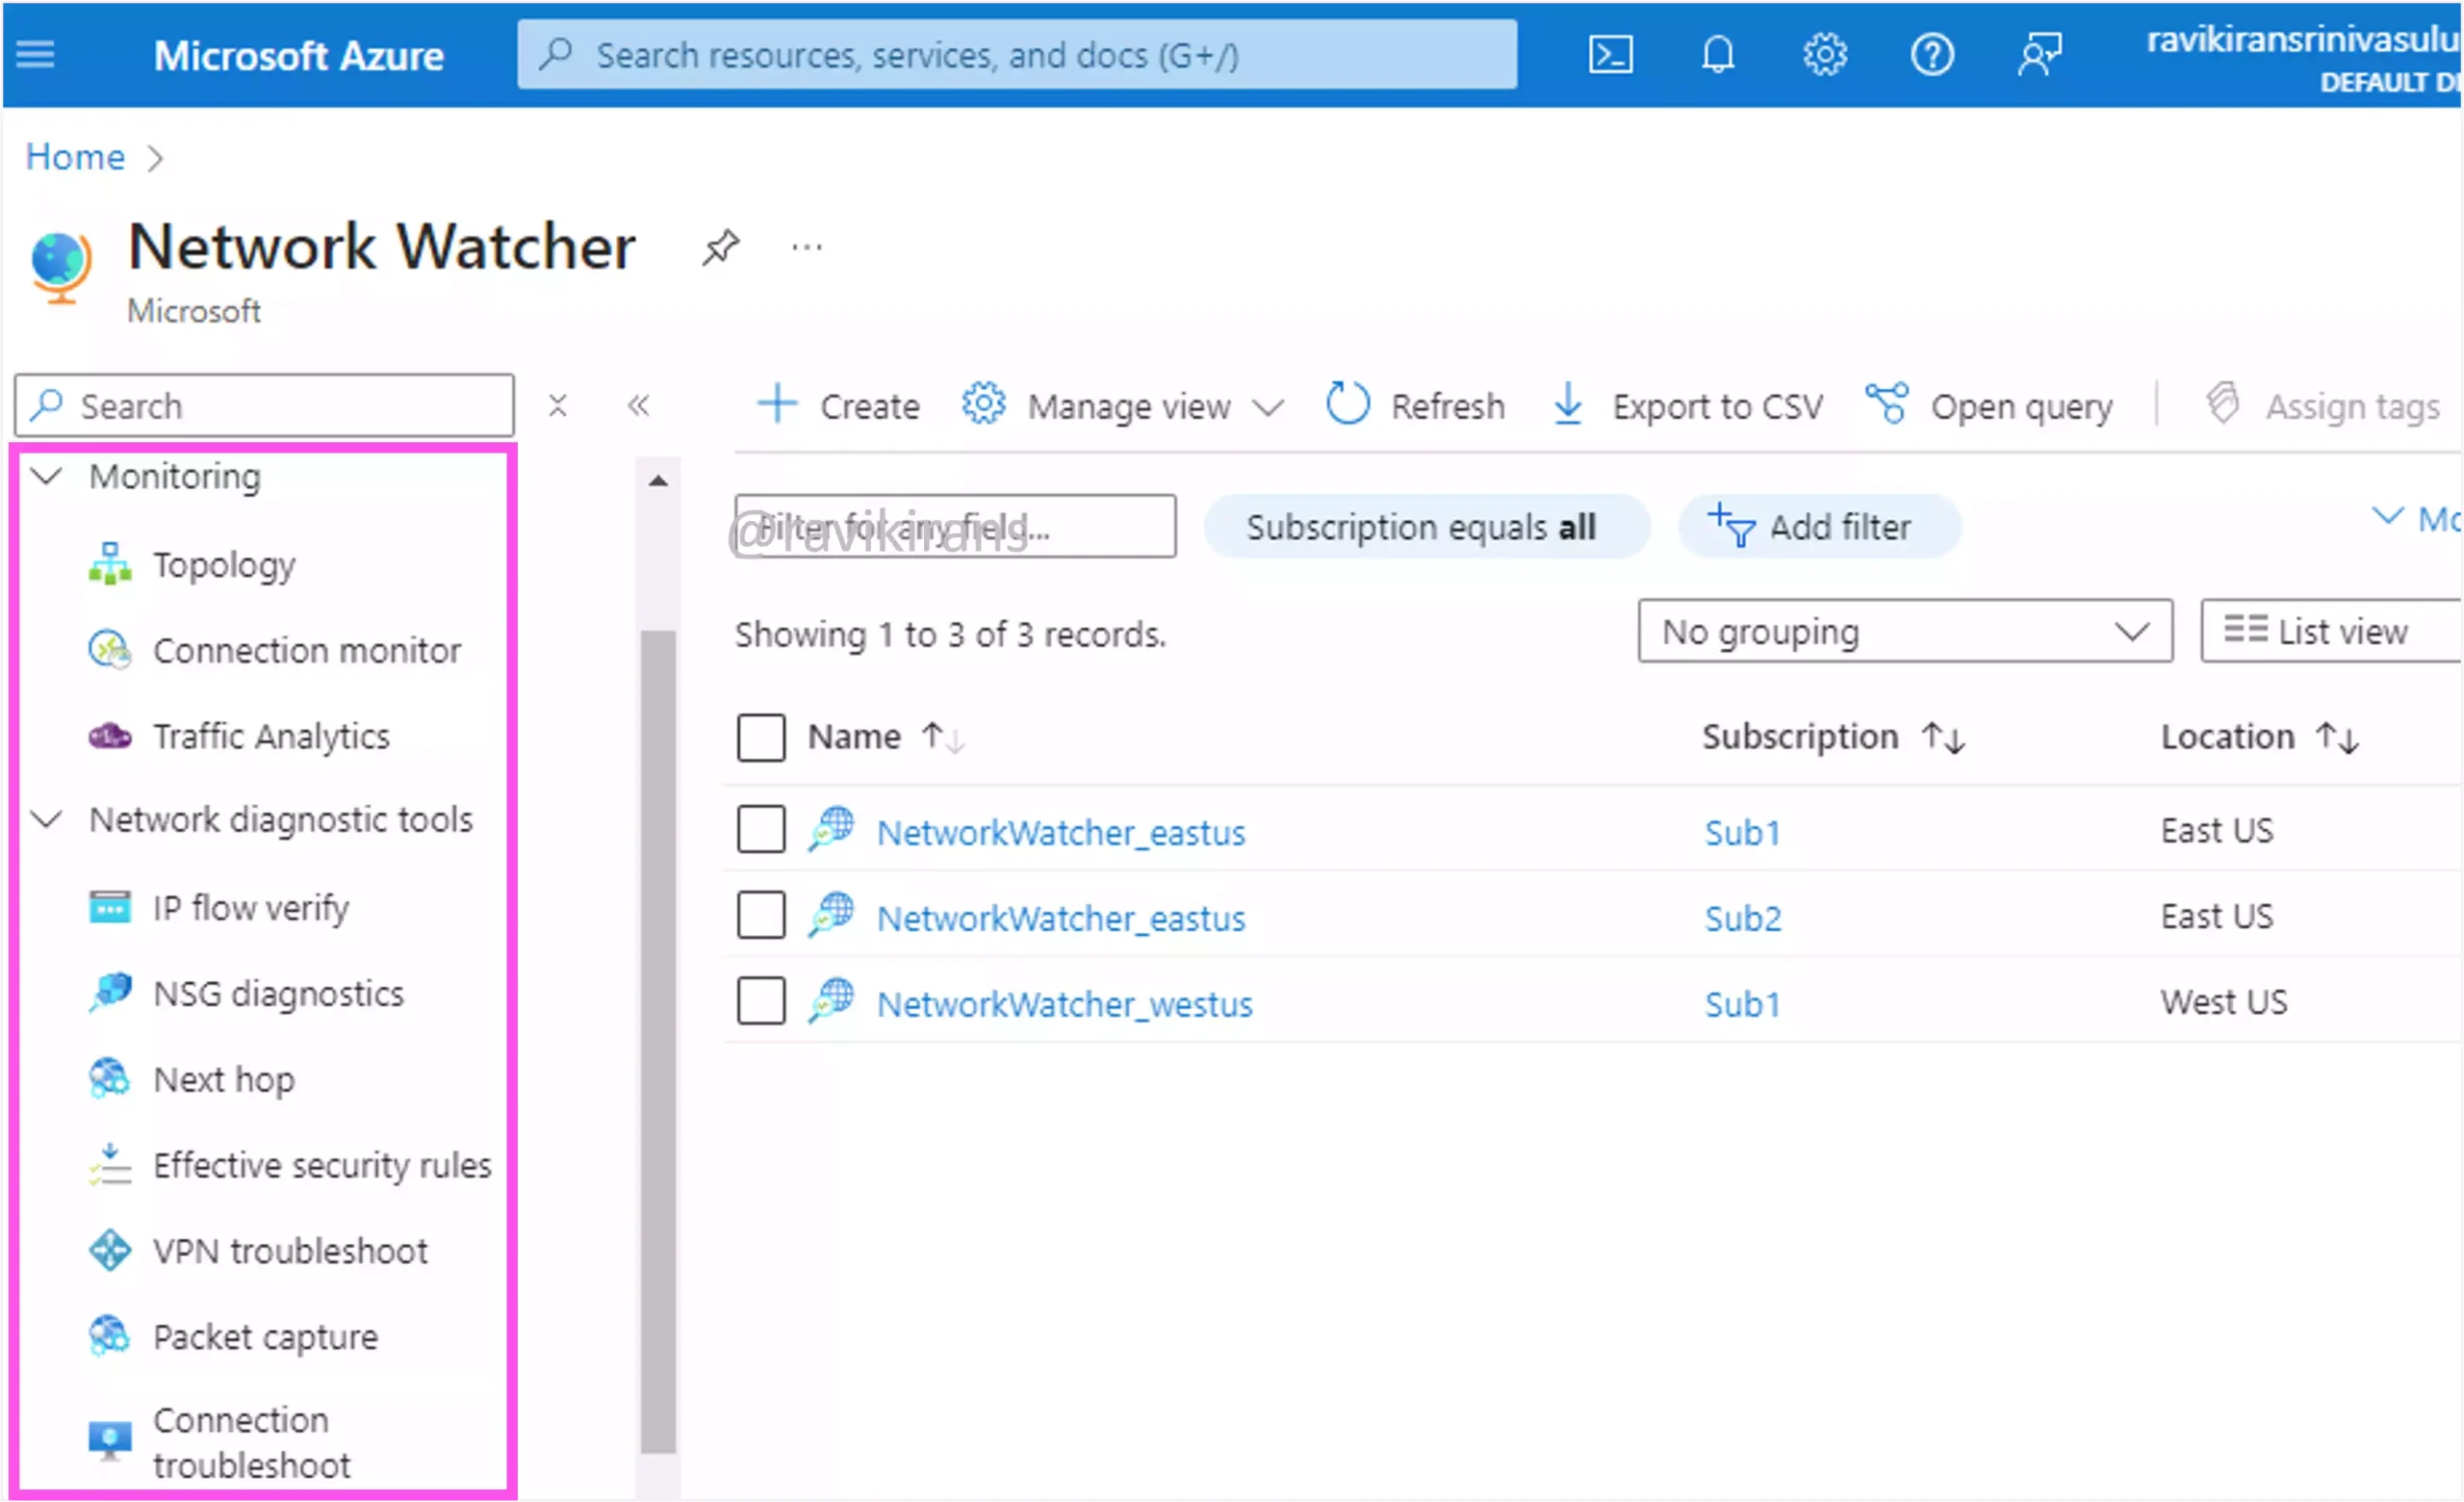Open Connection monitor in the sidebar
The width and height of the screenshot is (2464, 1502).
tap(307, 651)
